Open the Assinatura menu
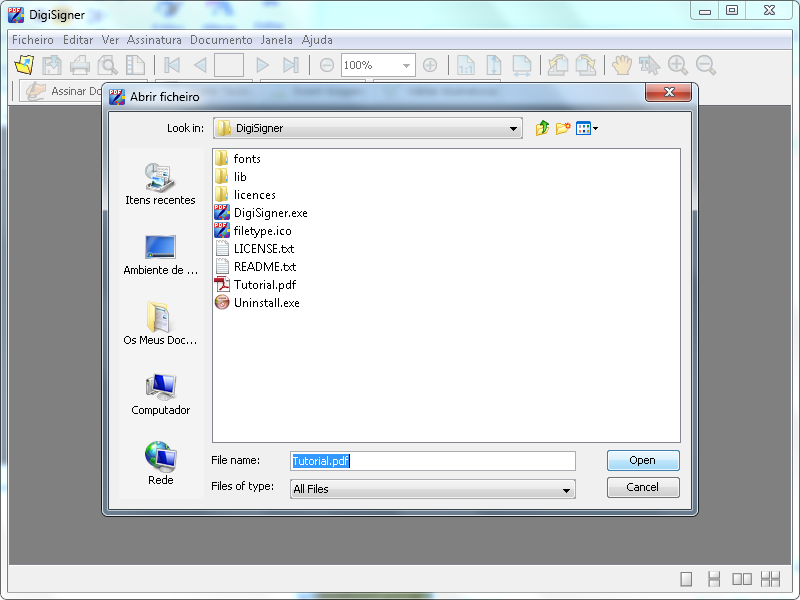The width and height of the screenshot is (800, 600). coord(154,40)
